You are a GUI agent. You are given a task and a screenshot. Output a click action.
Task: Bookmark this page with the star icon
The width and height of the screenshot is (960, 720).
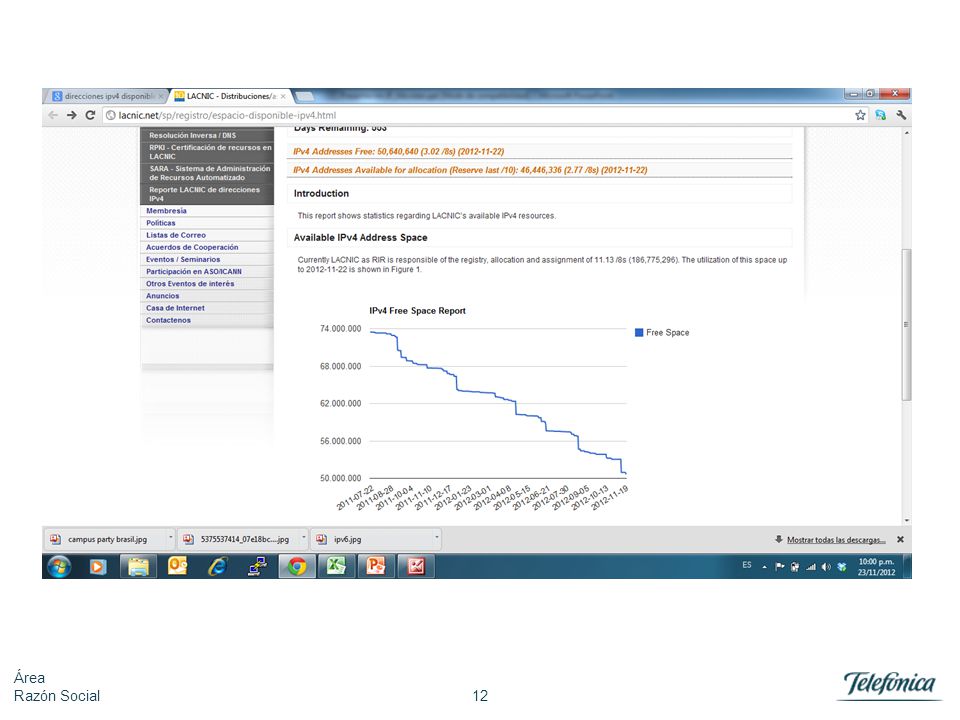860,115
